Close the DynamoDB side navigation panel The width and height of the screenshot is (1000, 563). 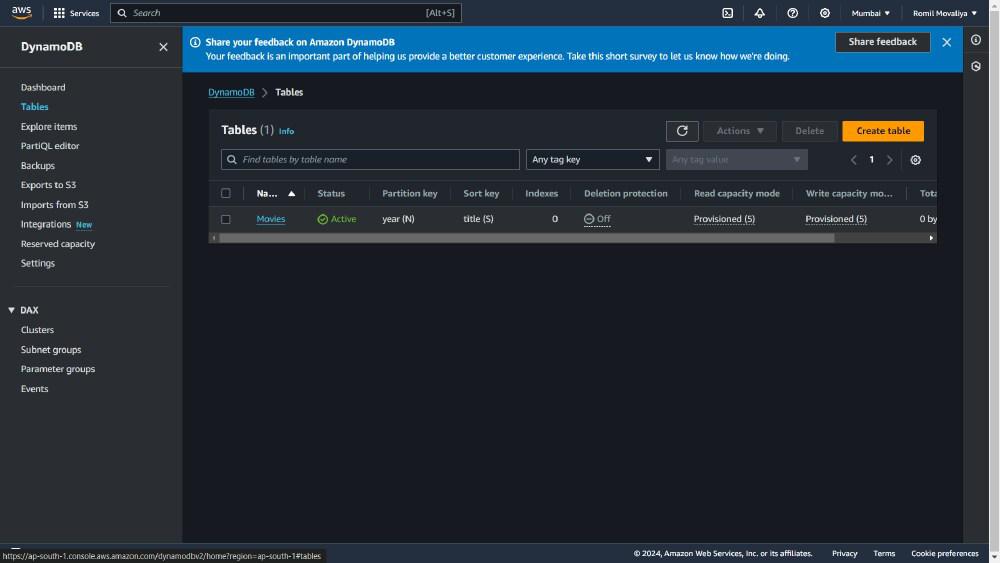(163, 47)
